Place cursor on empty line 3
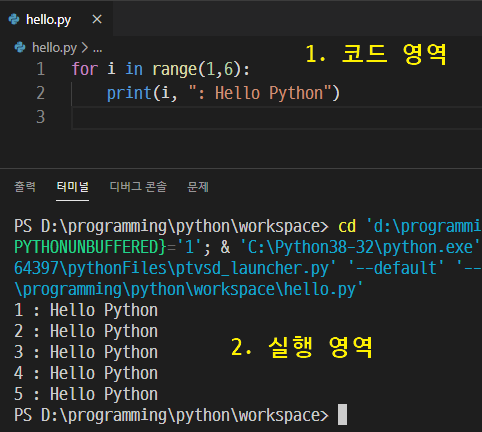Screen dimensions: 482x432 click(277, 118)
